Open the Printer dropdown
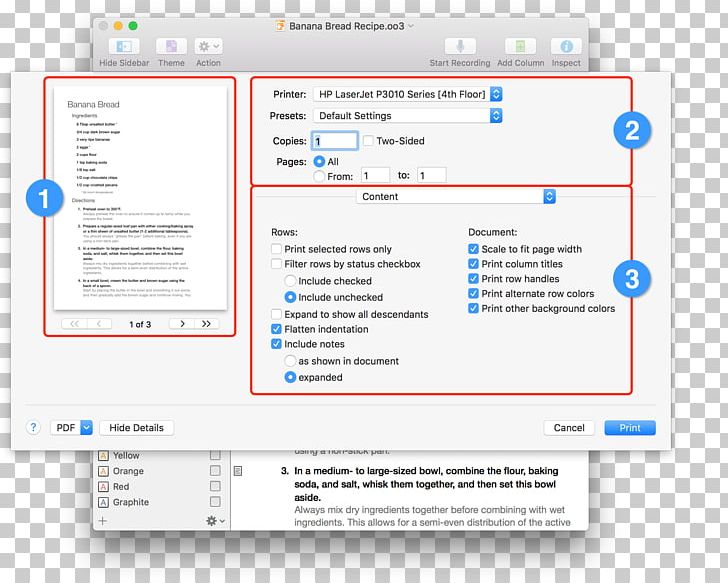Viewport: 728px width, 583px height. [406, 94]
